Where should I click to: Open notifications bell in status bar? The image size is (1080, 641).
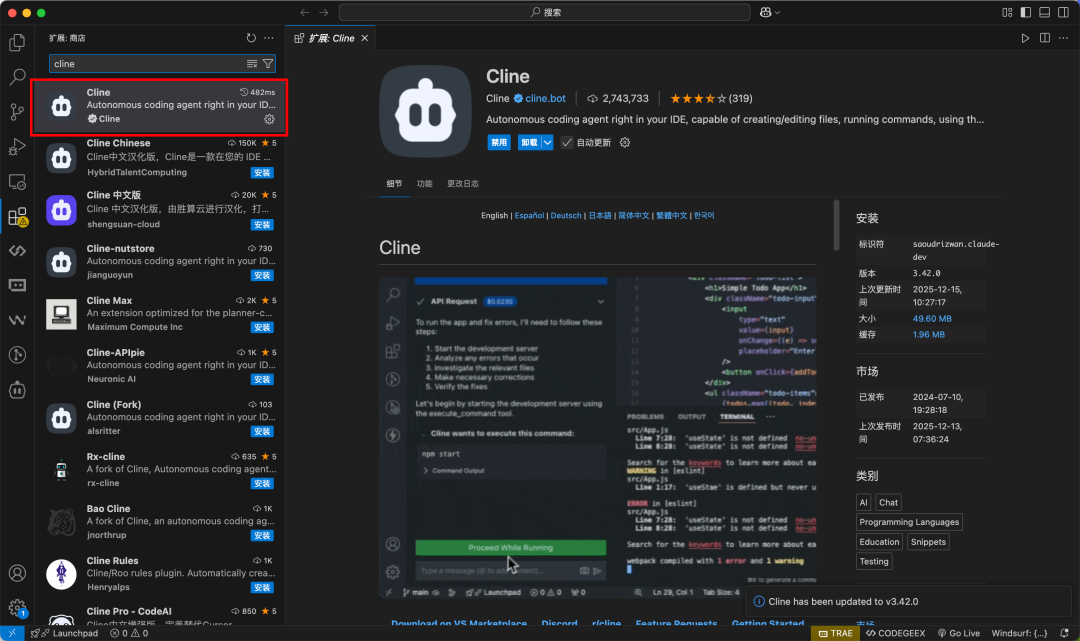pyautogui.click(x=1064, y=633)
